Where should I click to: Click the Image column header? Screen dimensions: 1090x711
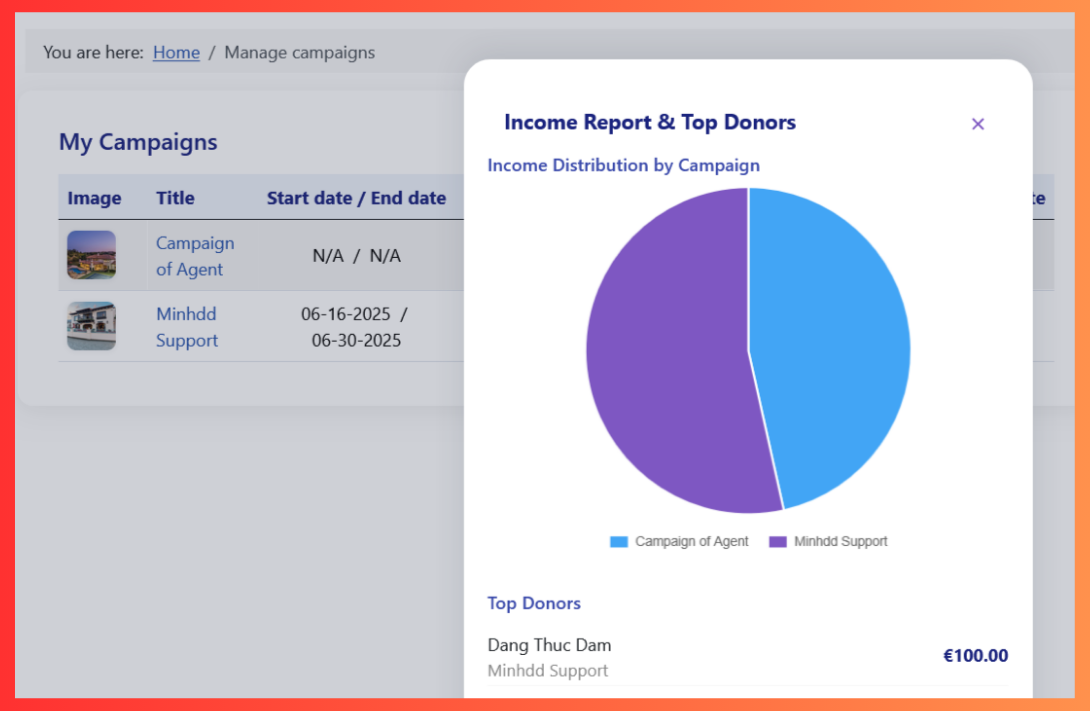tap(94, 198)
